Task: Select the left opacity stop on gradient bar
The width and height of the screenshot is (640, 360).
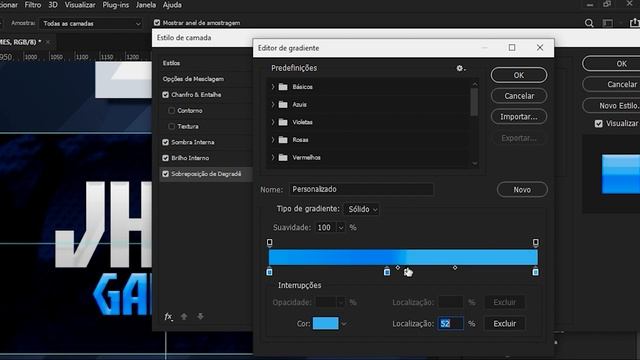Action: coord(269,243)
